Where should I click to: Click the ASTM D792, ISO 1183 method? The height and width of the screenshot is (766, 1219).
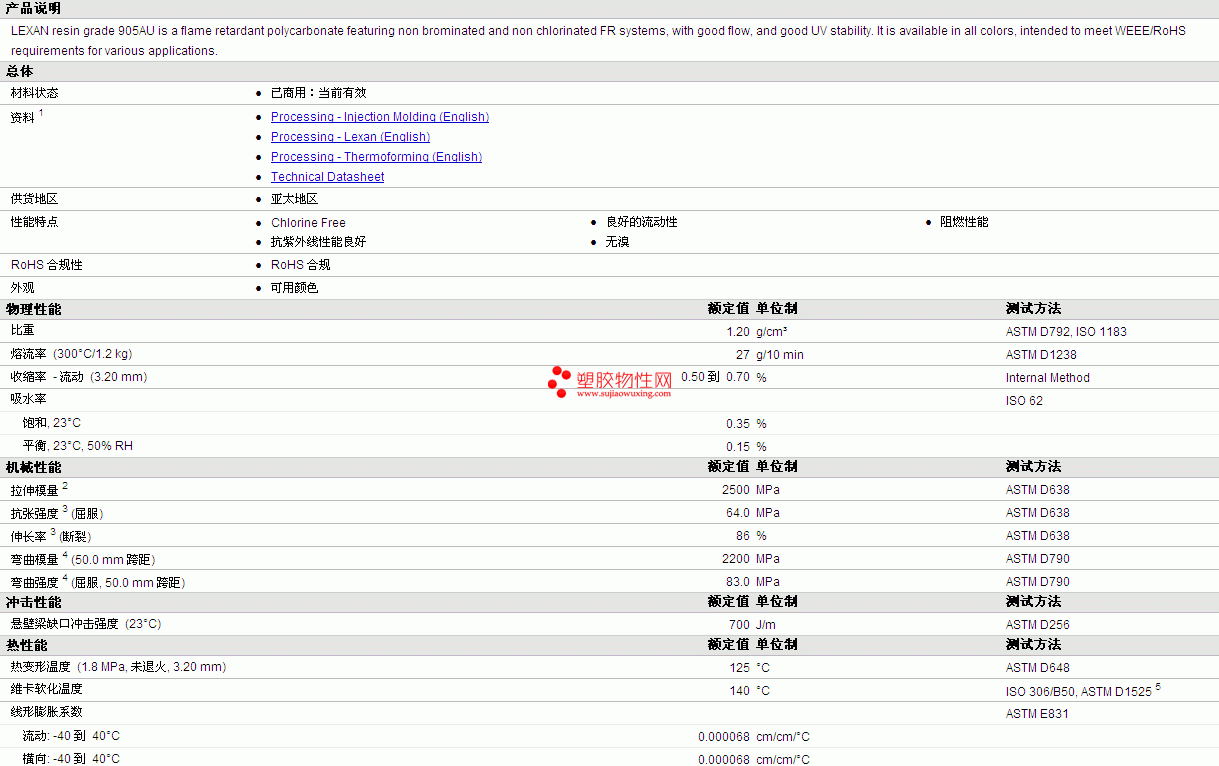tap(1066, 332)
